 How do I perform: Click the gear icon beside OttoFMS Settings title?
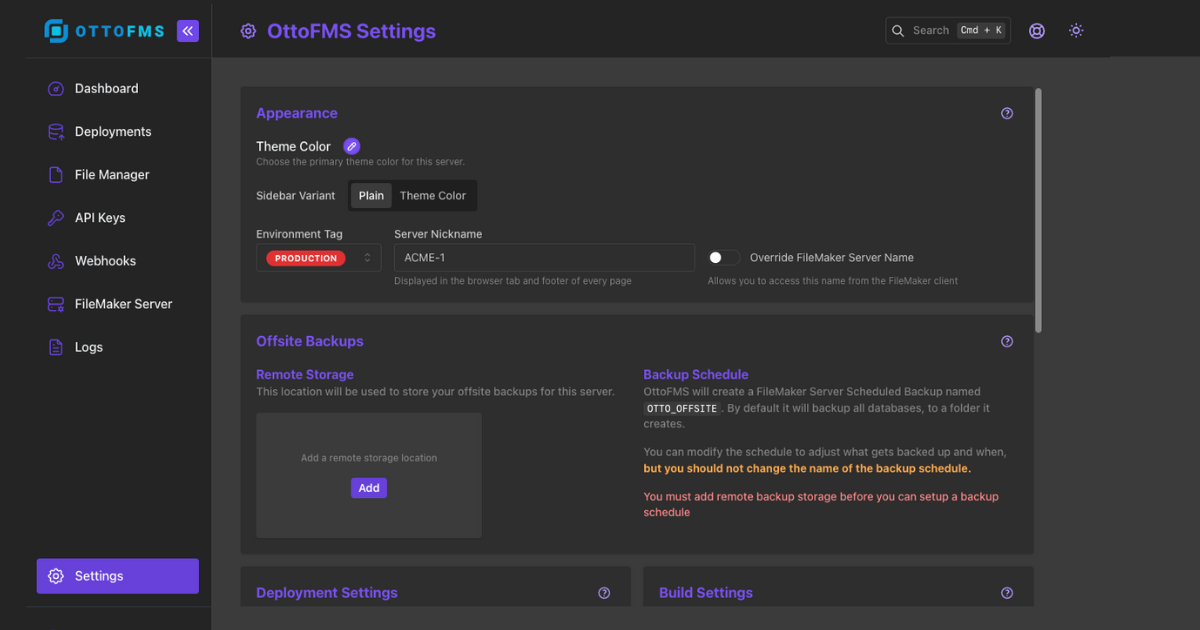click(248, 31)
